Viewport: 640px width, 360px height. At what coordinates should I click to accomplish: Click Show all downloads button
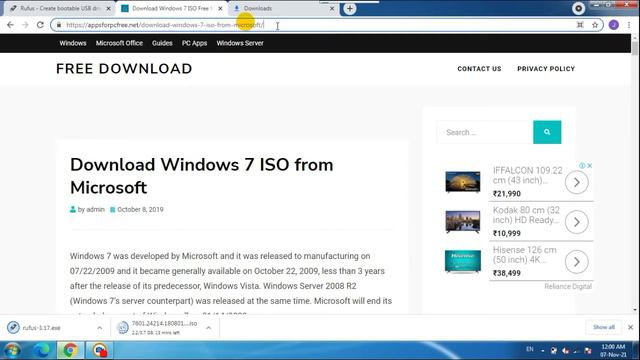[604, 327]
